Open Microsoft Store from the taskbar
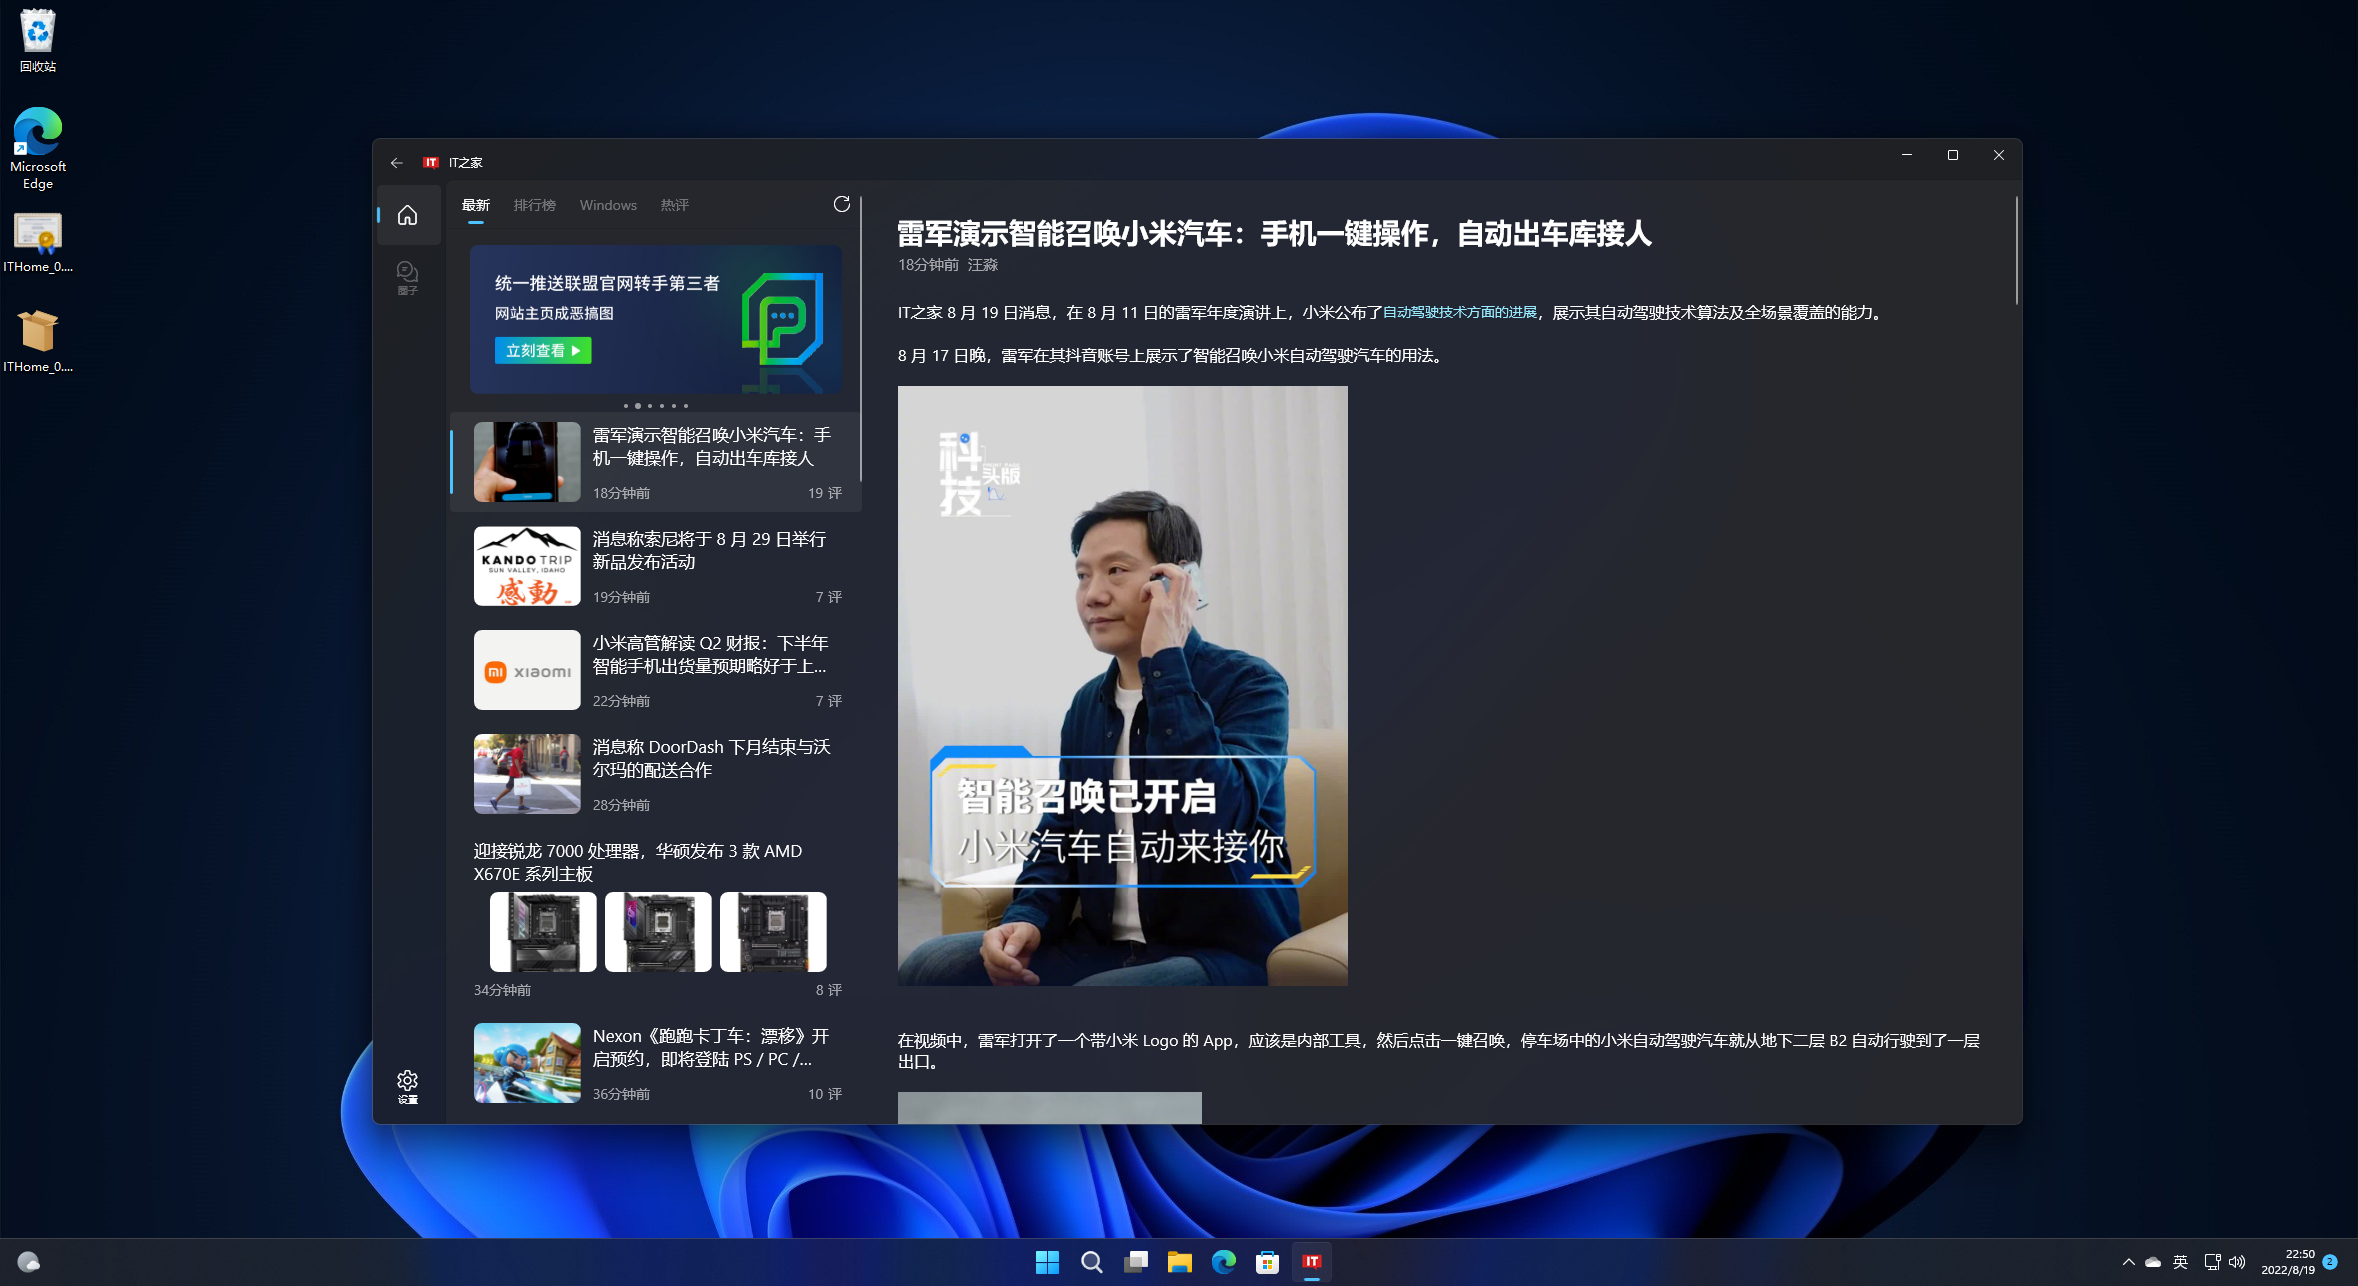Screen dimensions: 2358x1286 (x=1267, y=1262)
